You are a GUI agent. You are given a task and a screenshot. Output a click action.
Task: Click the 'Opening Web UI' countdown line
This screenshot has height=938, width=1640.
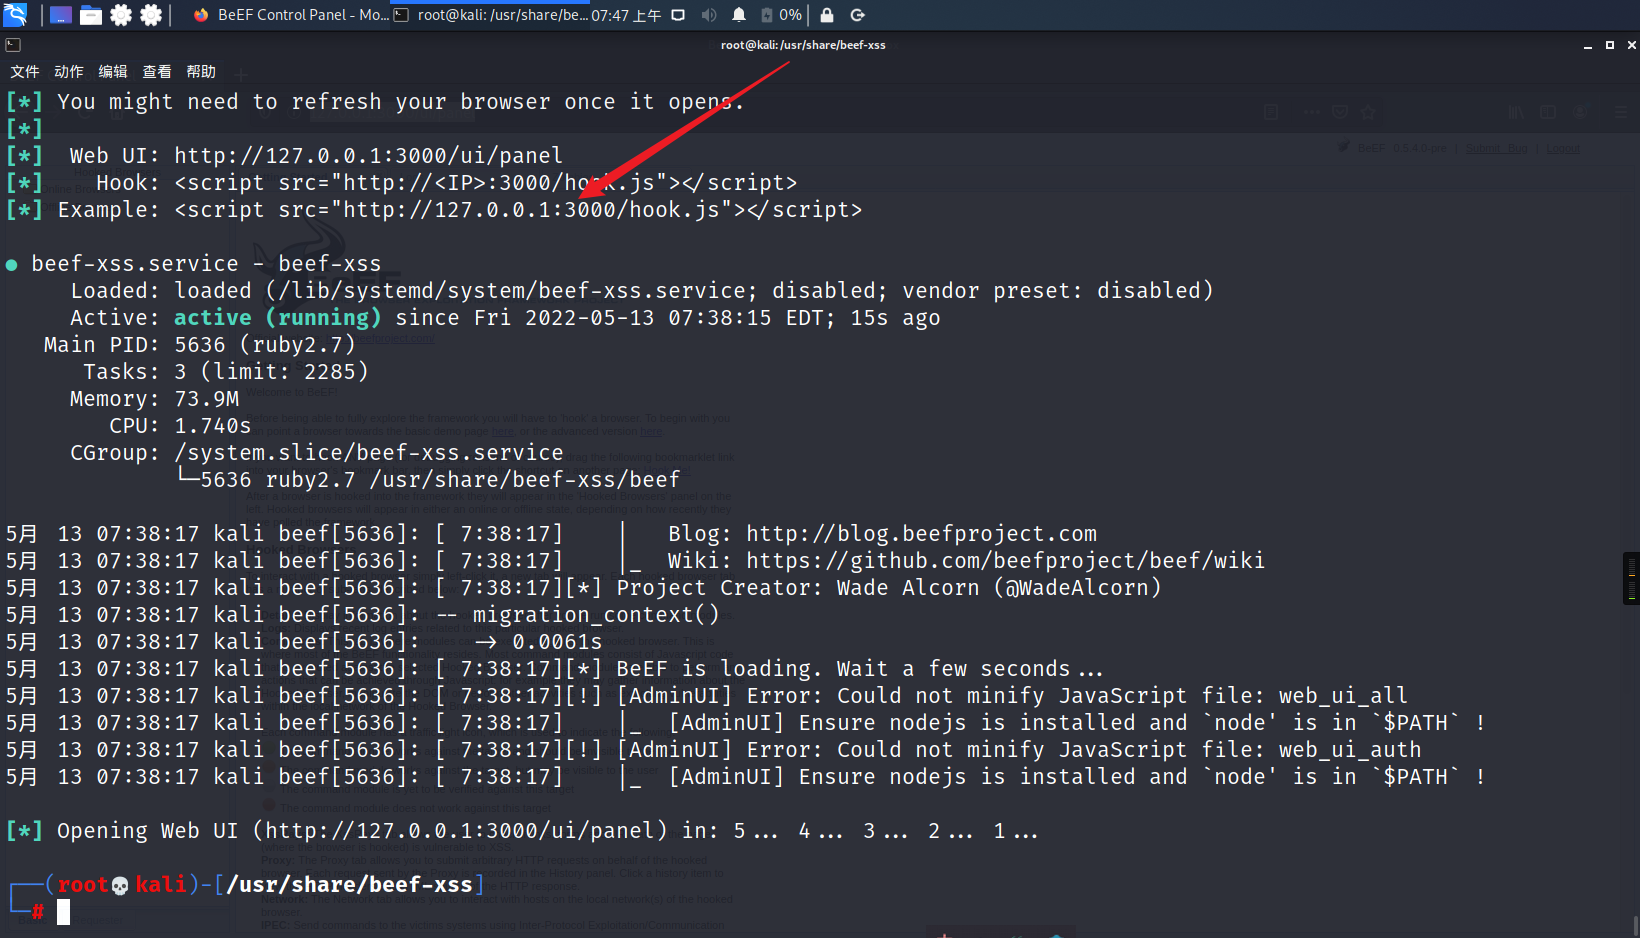[x=522, y=831]
